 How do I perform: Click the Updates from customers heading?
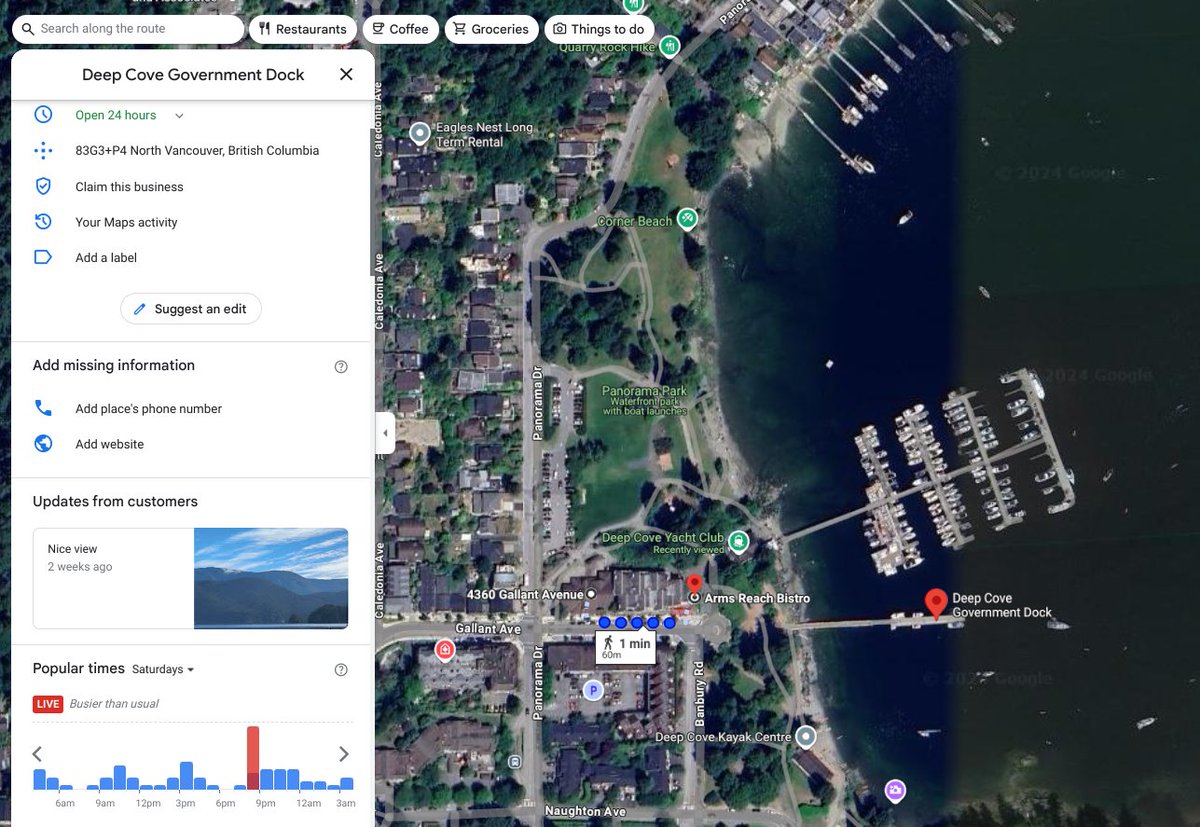115,502
